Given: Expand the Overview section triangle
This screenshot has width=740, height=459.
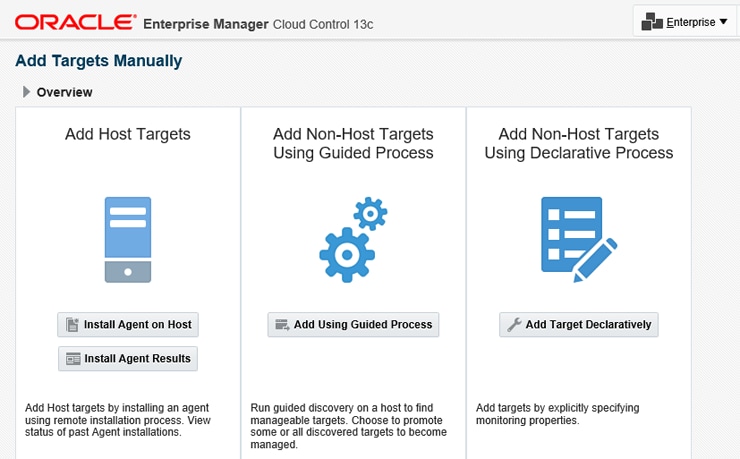Looking at the screenshot, I should (x=26, y=92).
